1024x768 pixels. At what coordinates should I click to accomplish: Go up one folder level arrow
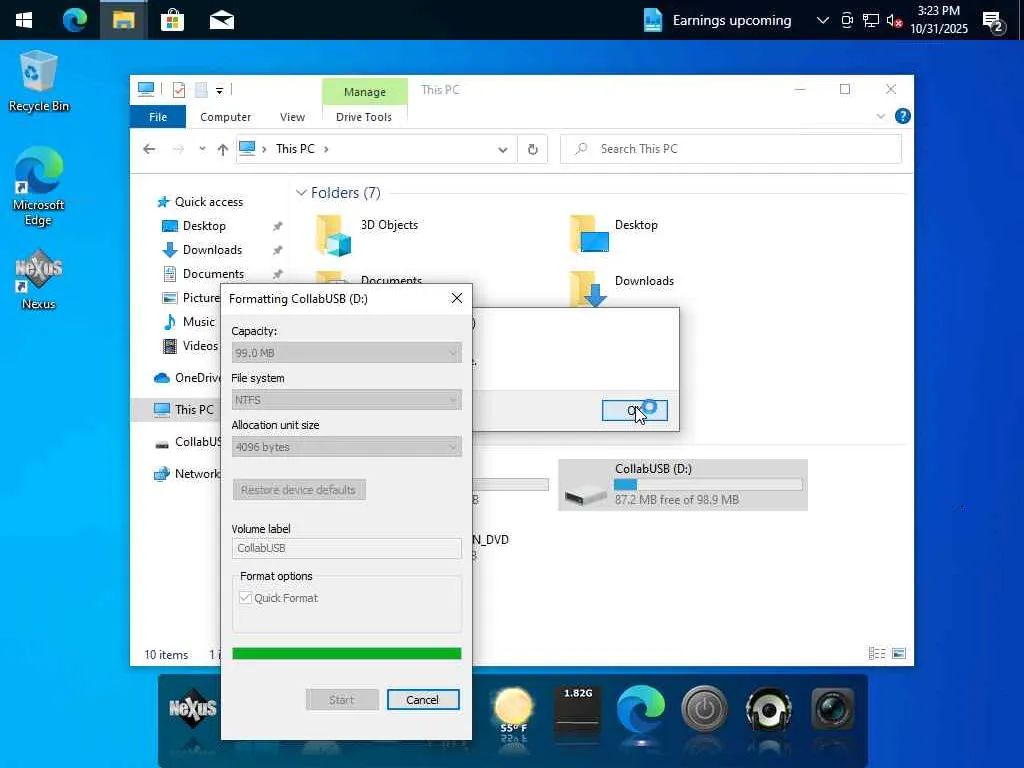pos(223,150)
